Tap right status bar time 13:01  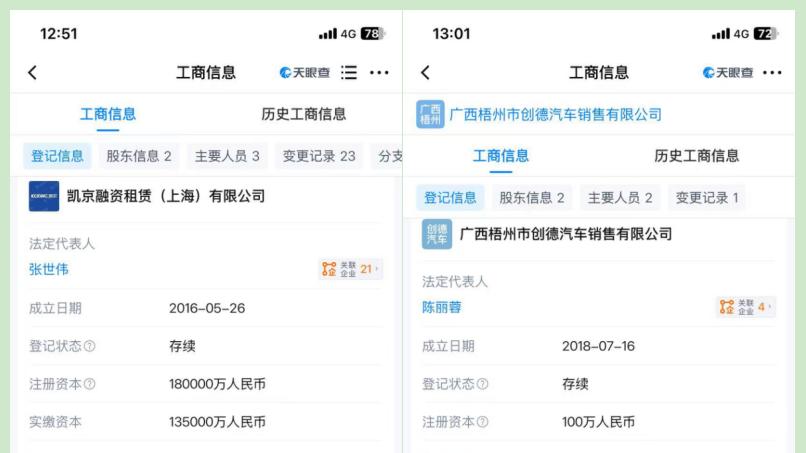(451, 34)
